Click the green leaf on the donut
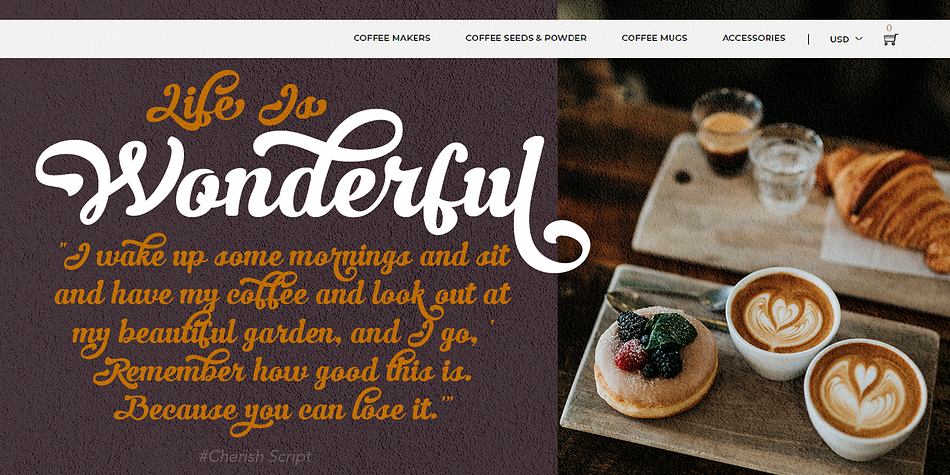 coord(670,331)
